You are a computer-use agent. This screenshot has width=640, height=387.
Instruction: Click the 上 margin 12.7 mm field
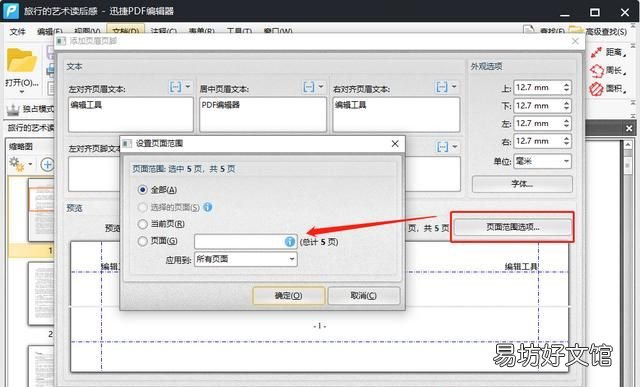click(x=542, y=87)
